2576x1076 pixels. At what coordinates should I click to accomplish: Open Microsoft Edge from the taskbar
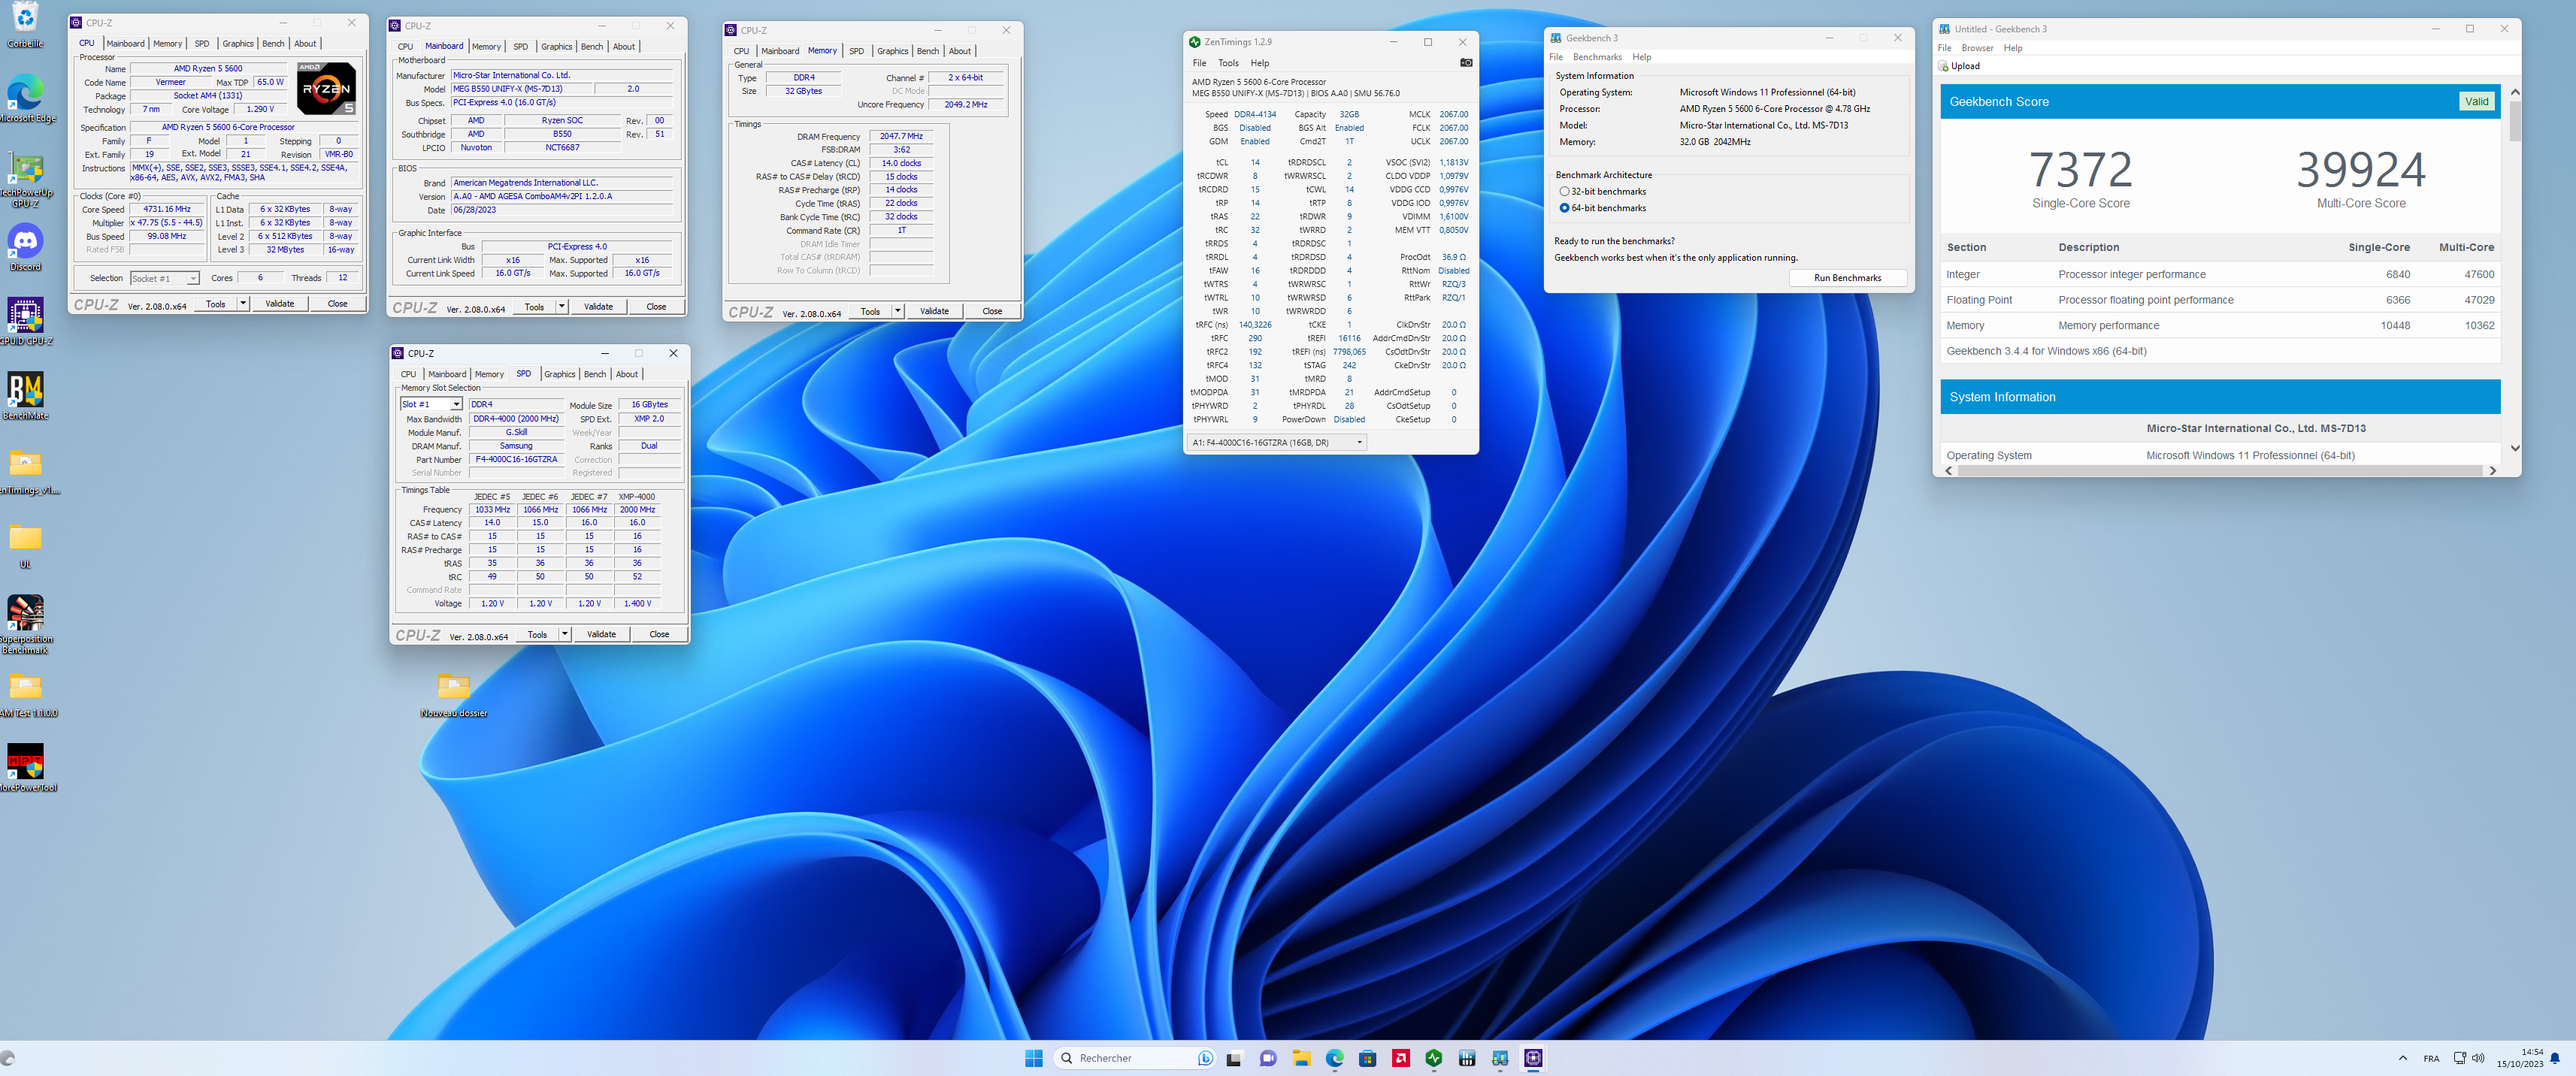pyautogui.click(x=1334, y=1058)
